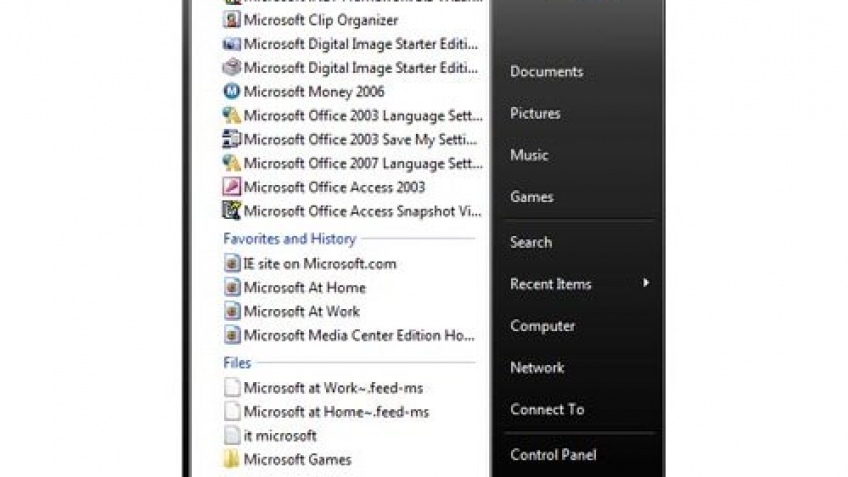Open Network from the Start menu
The width and height of the screenshot is (848, 477).
[x=537, y=368]
